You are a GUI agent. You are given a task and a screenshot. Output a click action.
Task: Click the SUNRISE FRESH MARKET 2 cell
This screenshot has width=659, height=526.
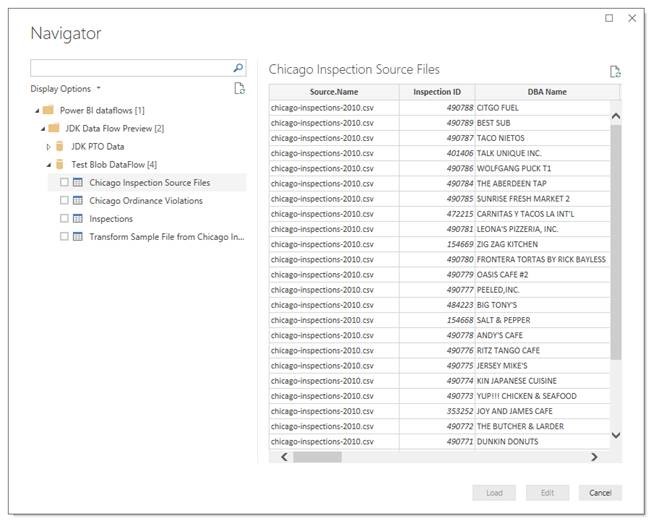543,198
